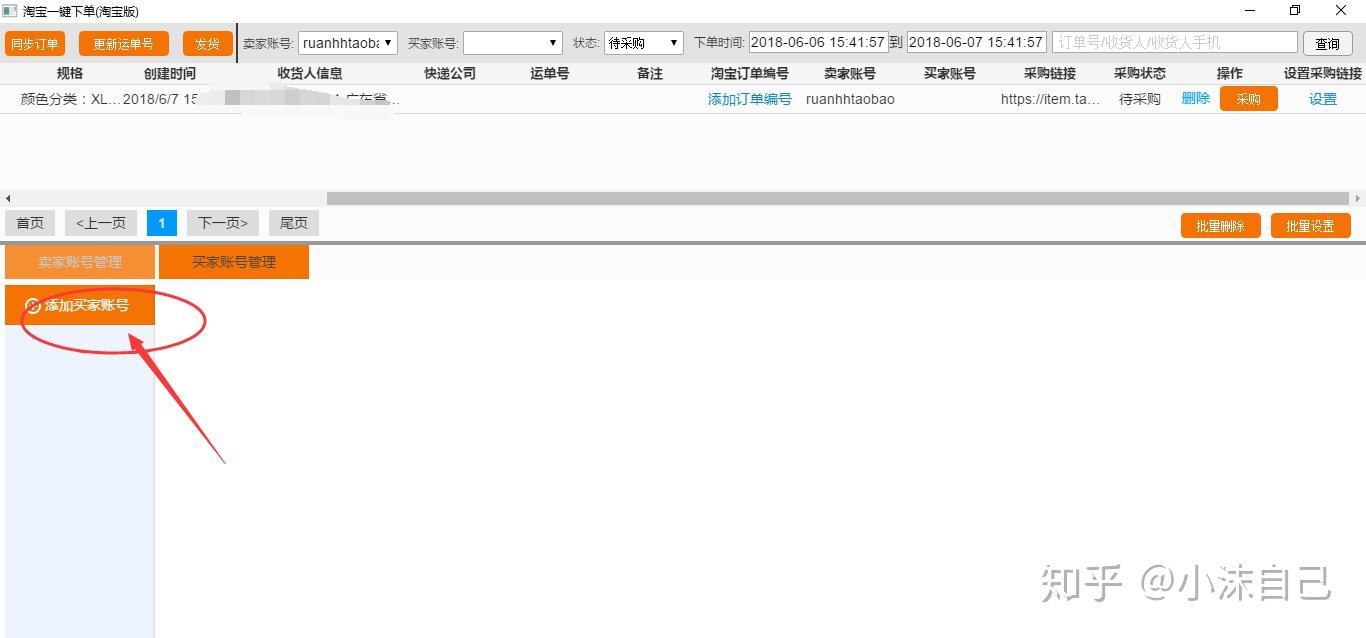Click the 添加订单编号 link
Viewport: 1366px width, 638px height.
tap(750, 99)
